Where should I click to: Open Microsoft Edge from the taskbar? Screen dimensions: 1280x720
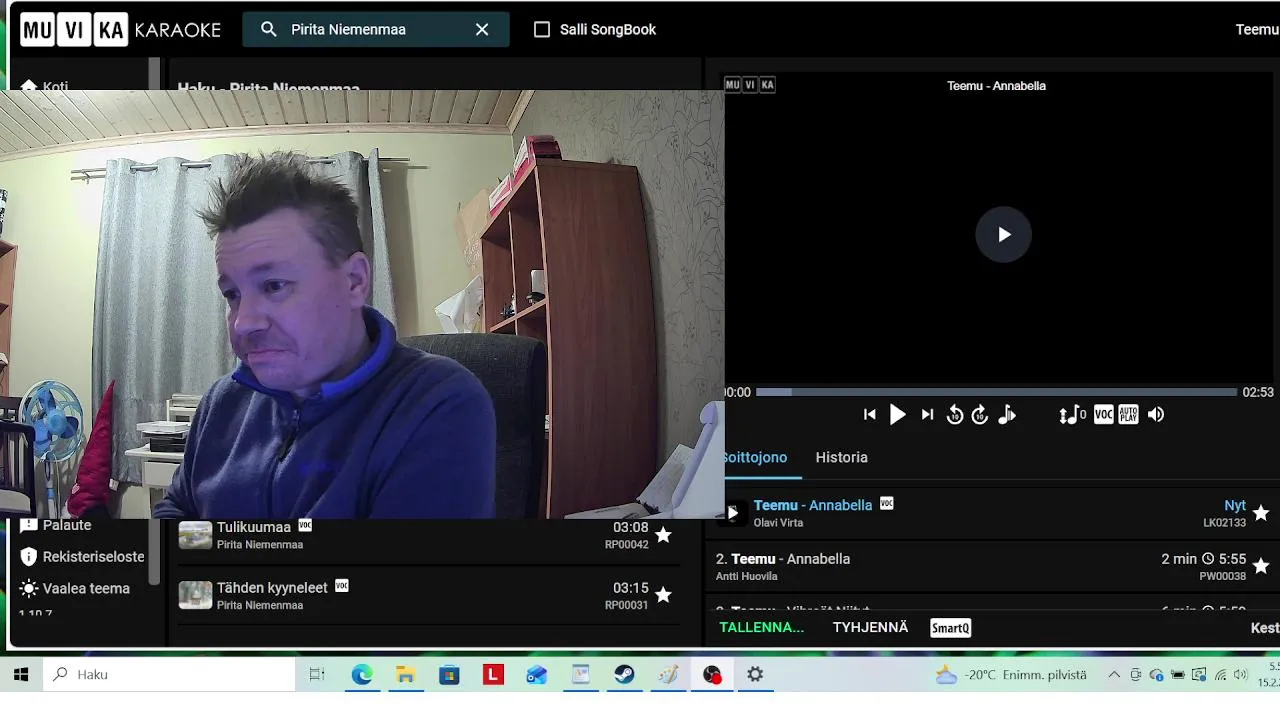point(361,675)
